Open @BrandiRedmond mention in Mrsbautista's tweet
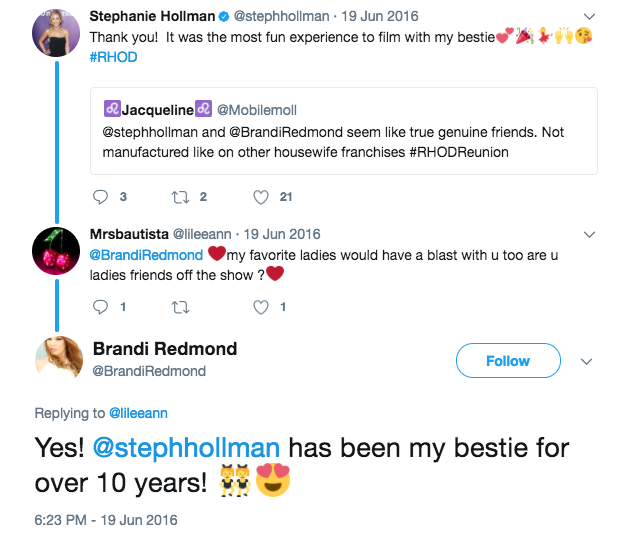630x536 pixels. pyautogui.click(x=146, y=255)
